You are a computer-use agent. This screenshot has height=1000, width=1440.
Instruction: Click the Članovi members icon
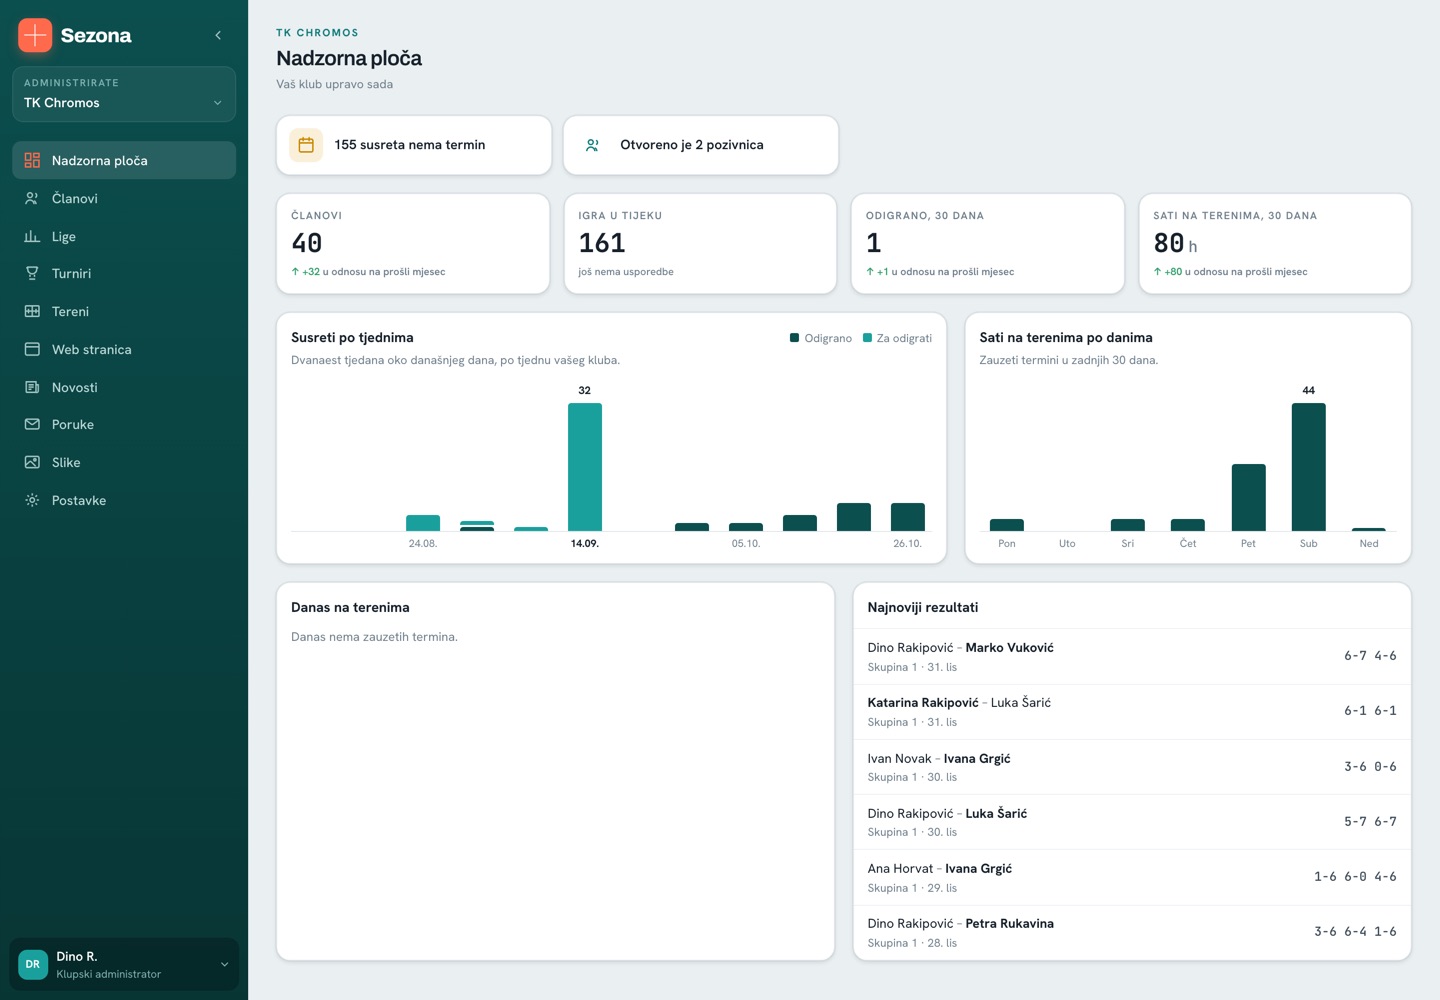coord(32,198)
